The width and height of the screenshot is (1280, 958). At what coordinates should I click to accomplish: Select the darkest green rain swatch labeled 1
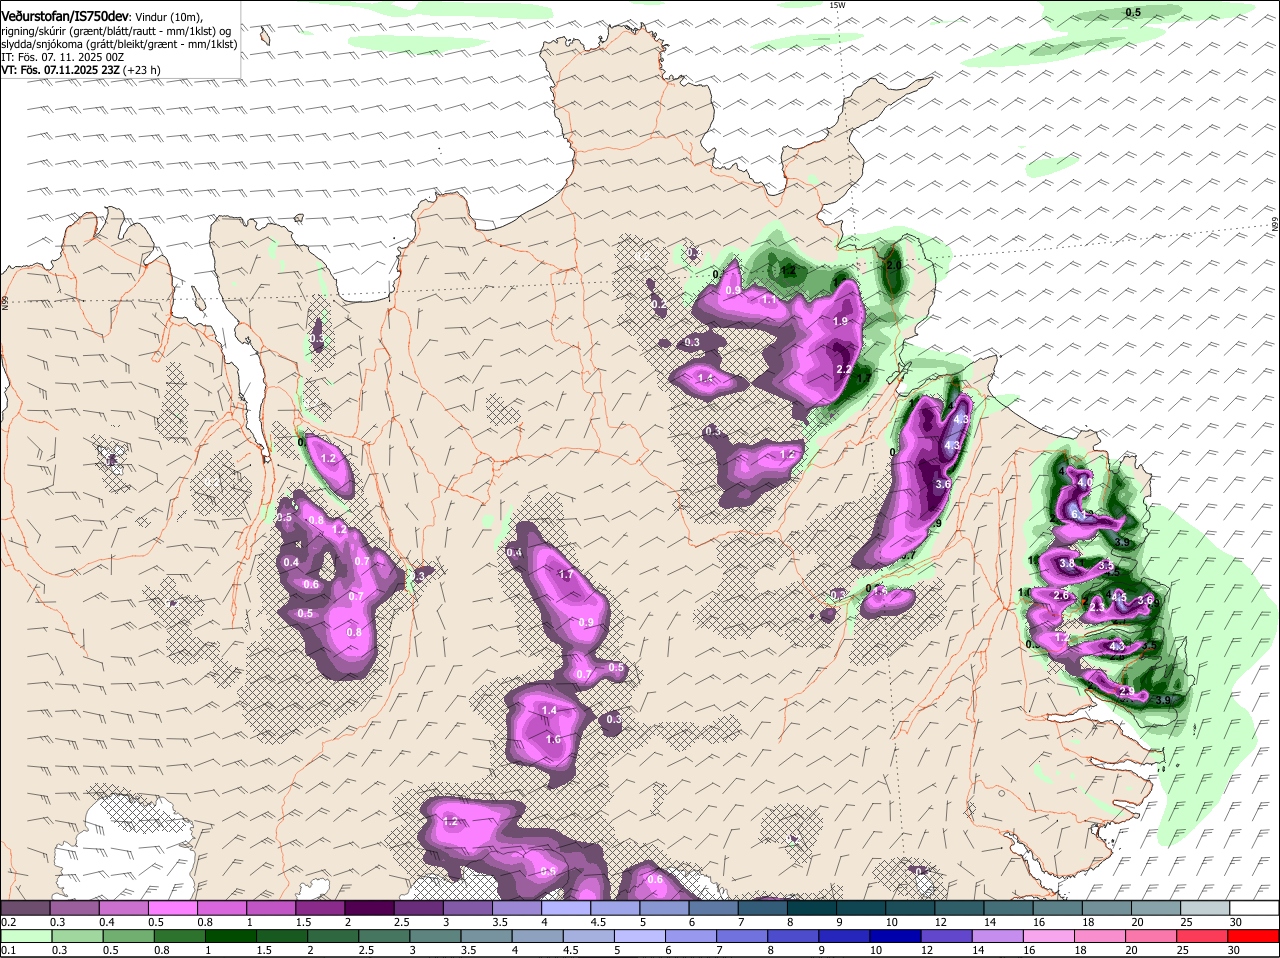[x=230, y=935]
